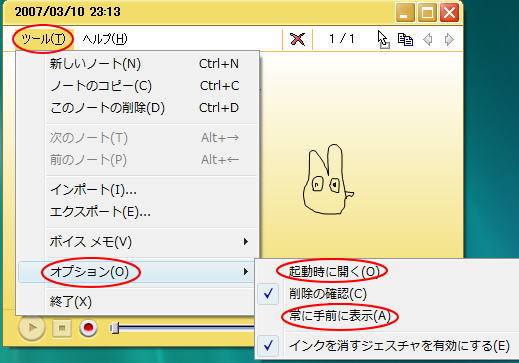Toggle インクを消すジェスチャを有効にする(E) option
Viewport: 519px width, 363px height.
(387, 346)
